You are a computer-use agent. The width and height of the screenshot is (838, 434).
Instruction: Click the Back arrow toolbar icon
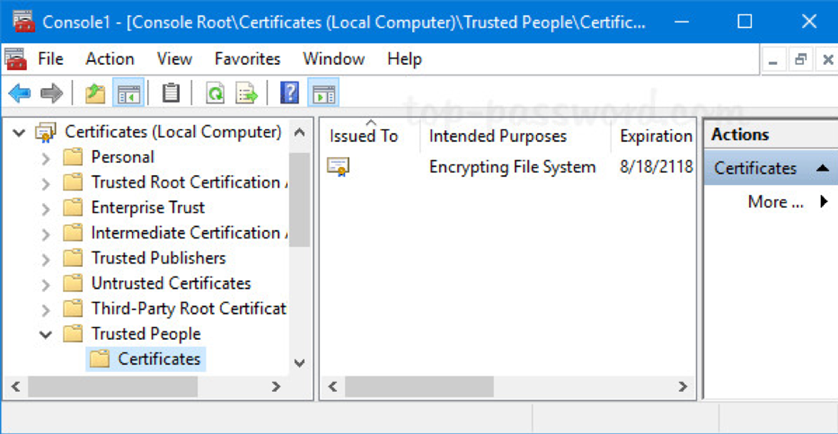[x=19, y=94]
